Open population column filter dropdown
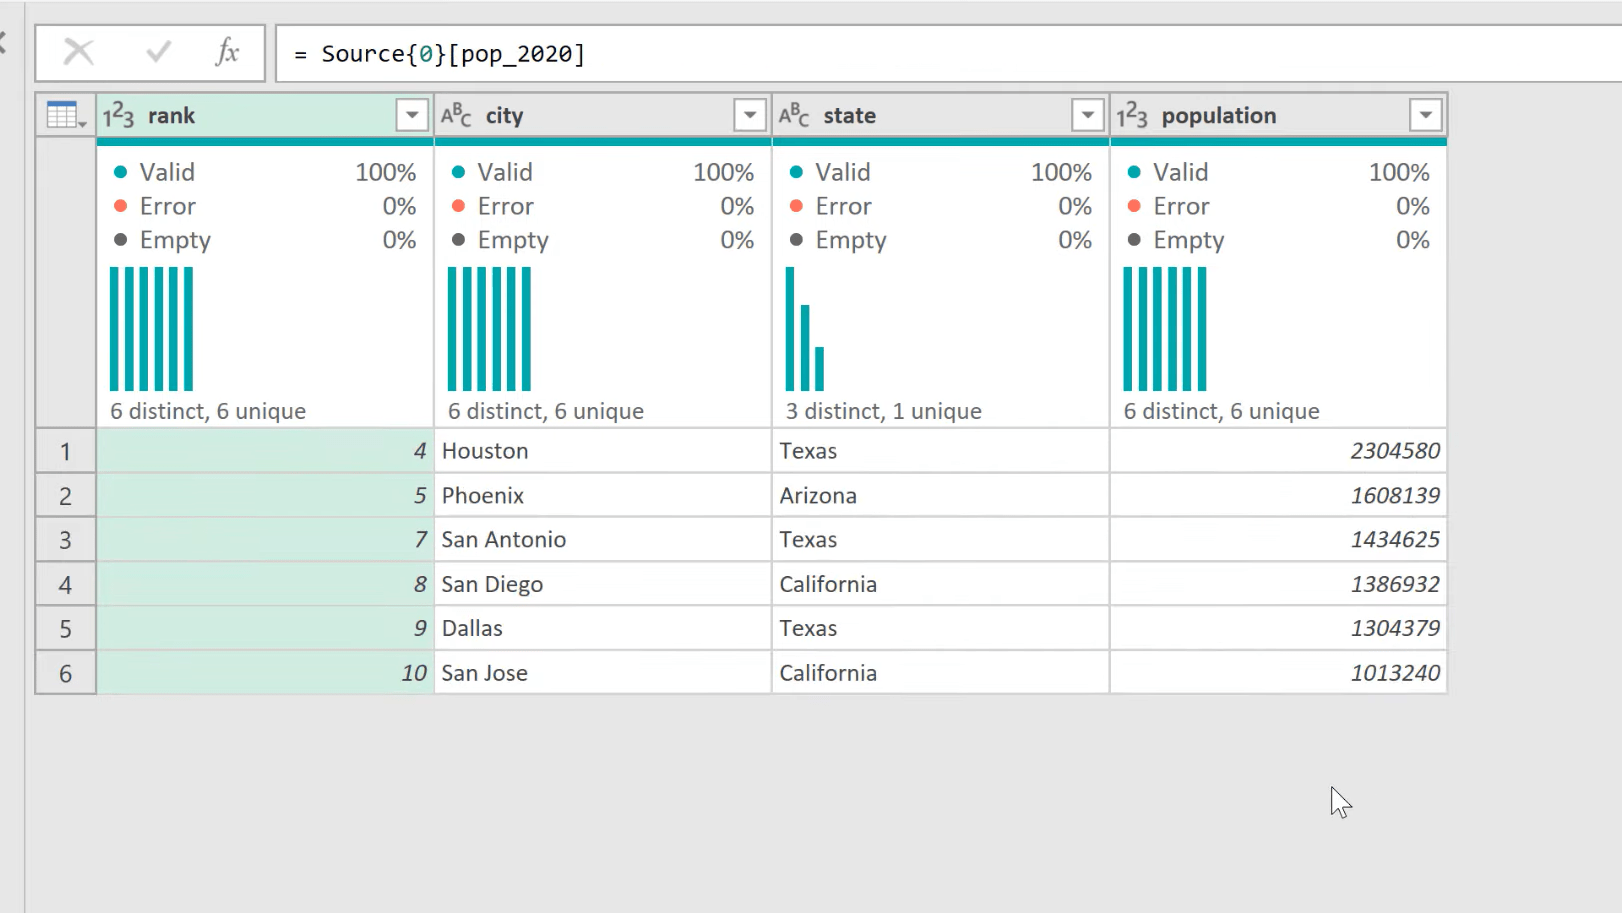This screenshot has width=1622, height=913. (1426, 115)
